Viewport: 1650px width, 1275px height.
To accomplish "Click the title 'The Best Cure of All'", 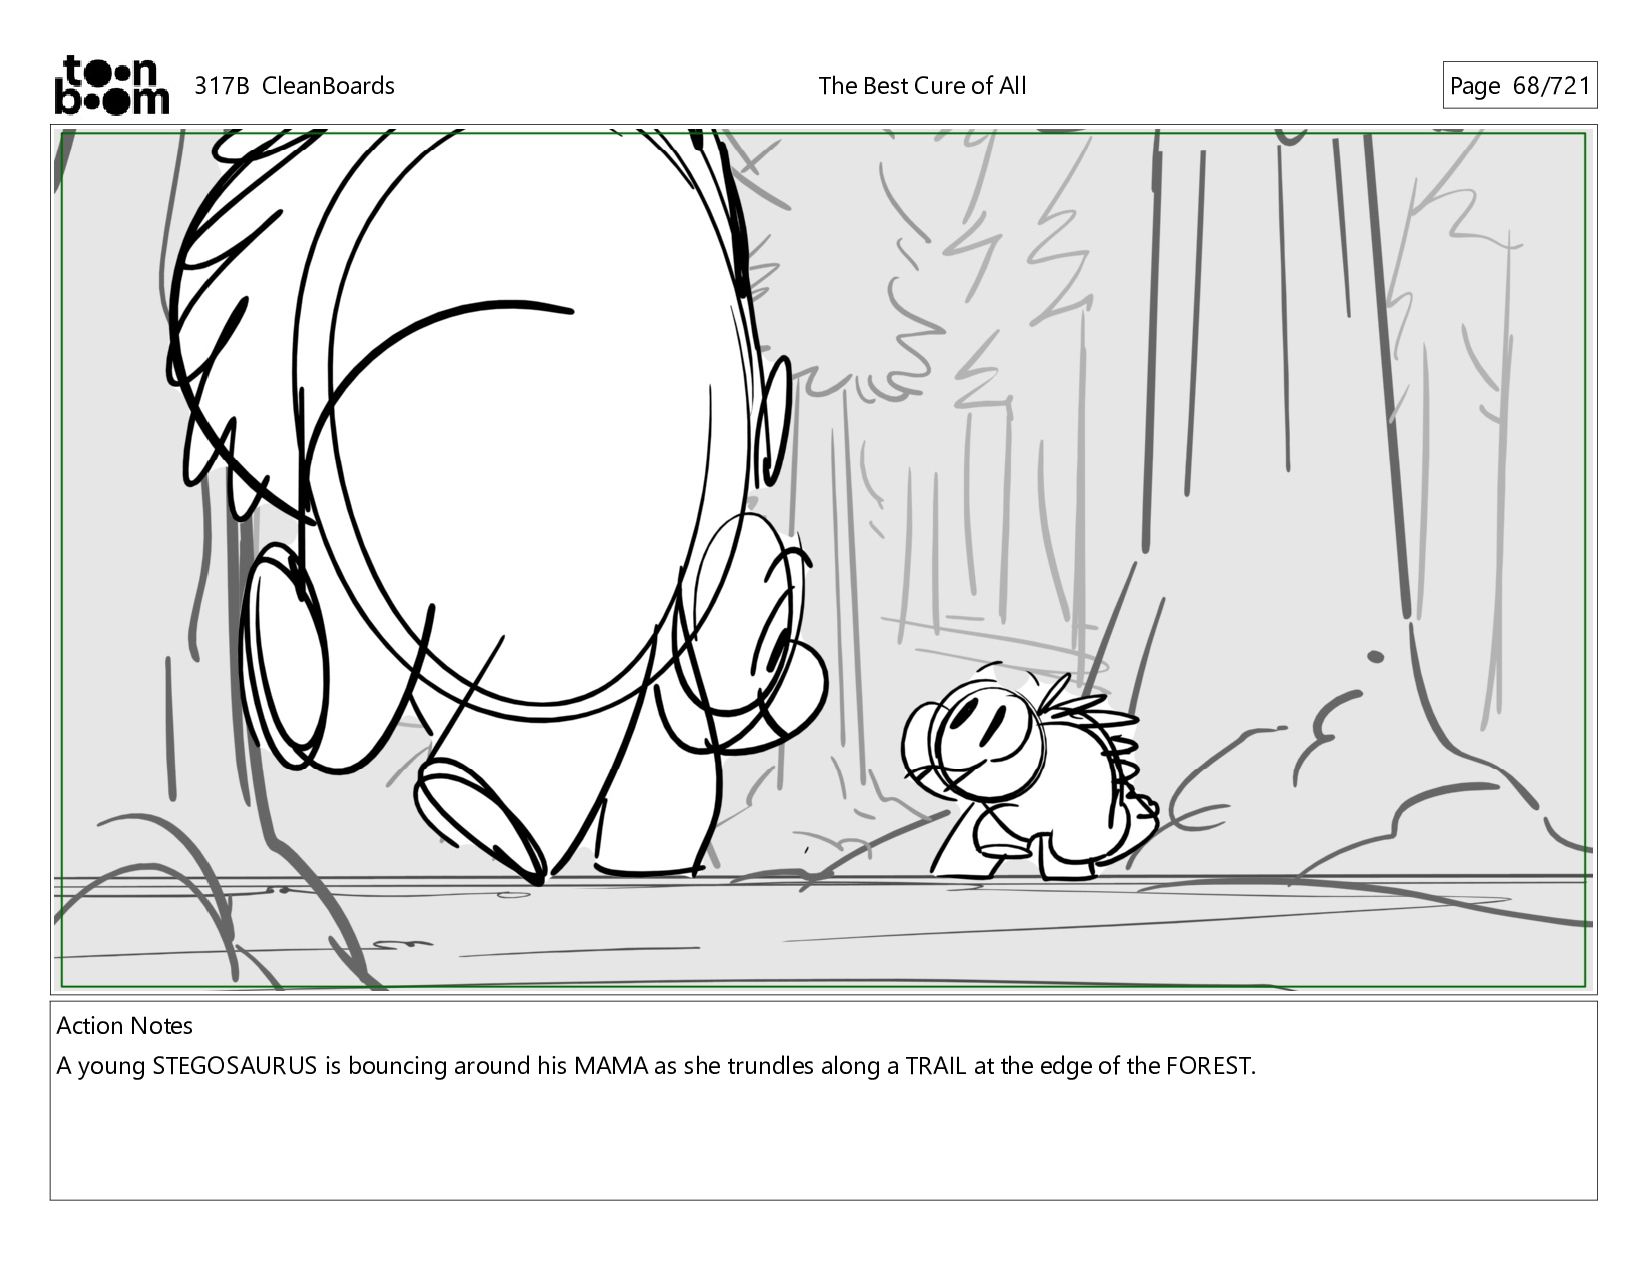I will coord(922,86).
